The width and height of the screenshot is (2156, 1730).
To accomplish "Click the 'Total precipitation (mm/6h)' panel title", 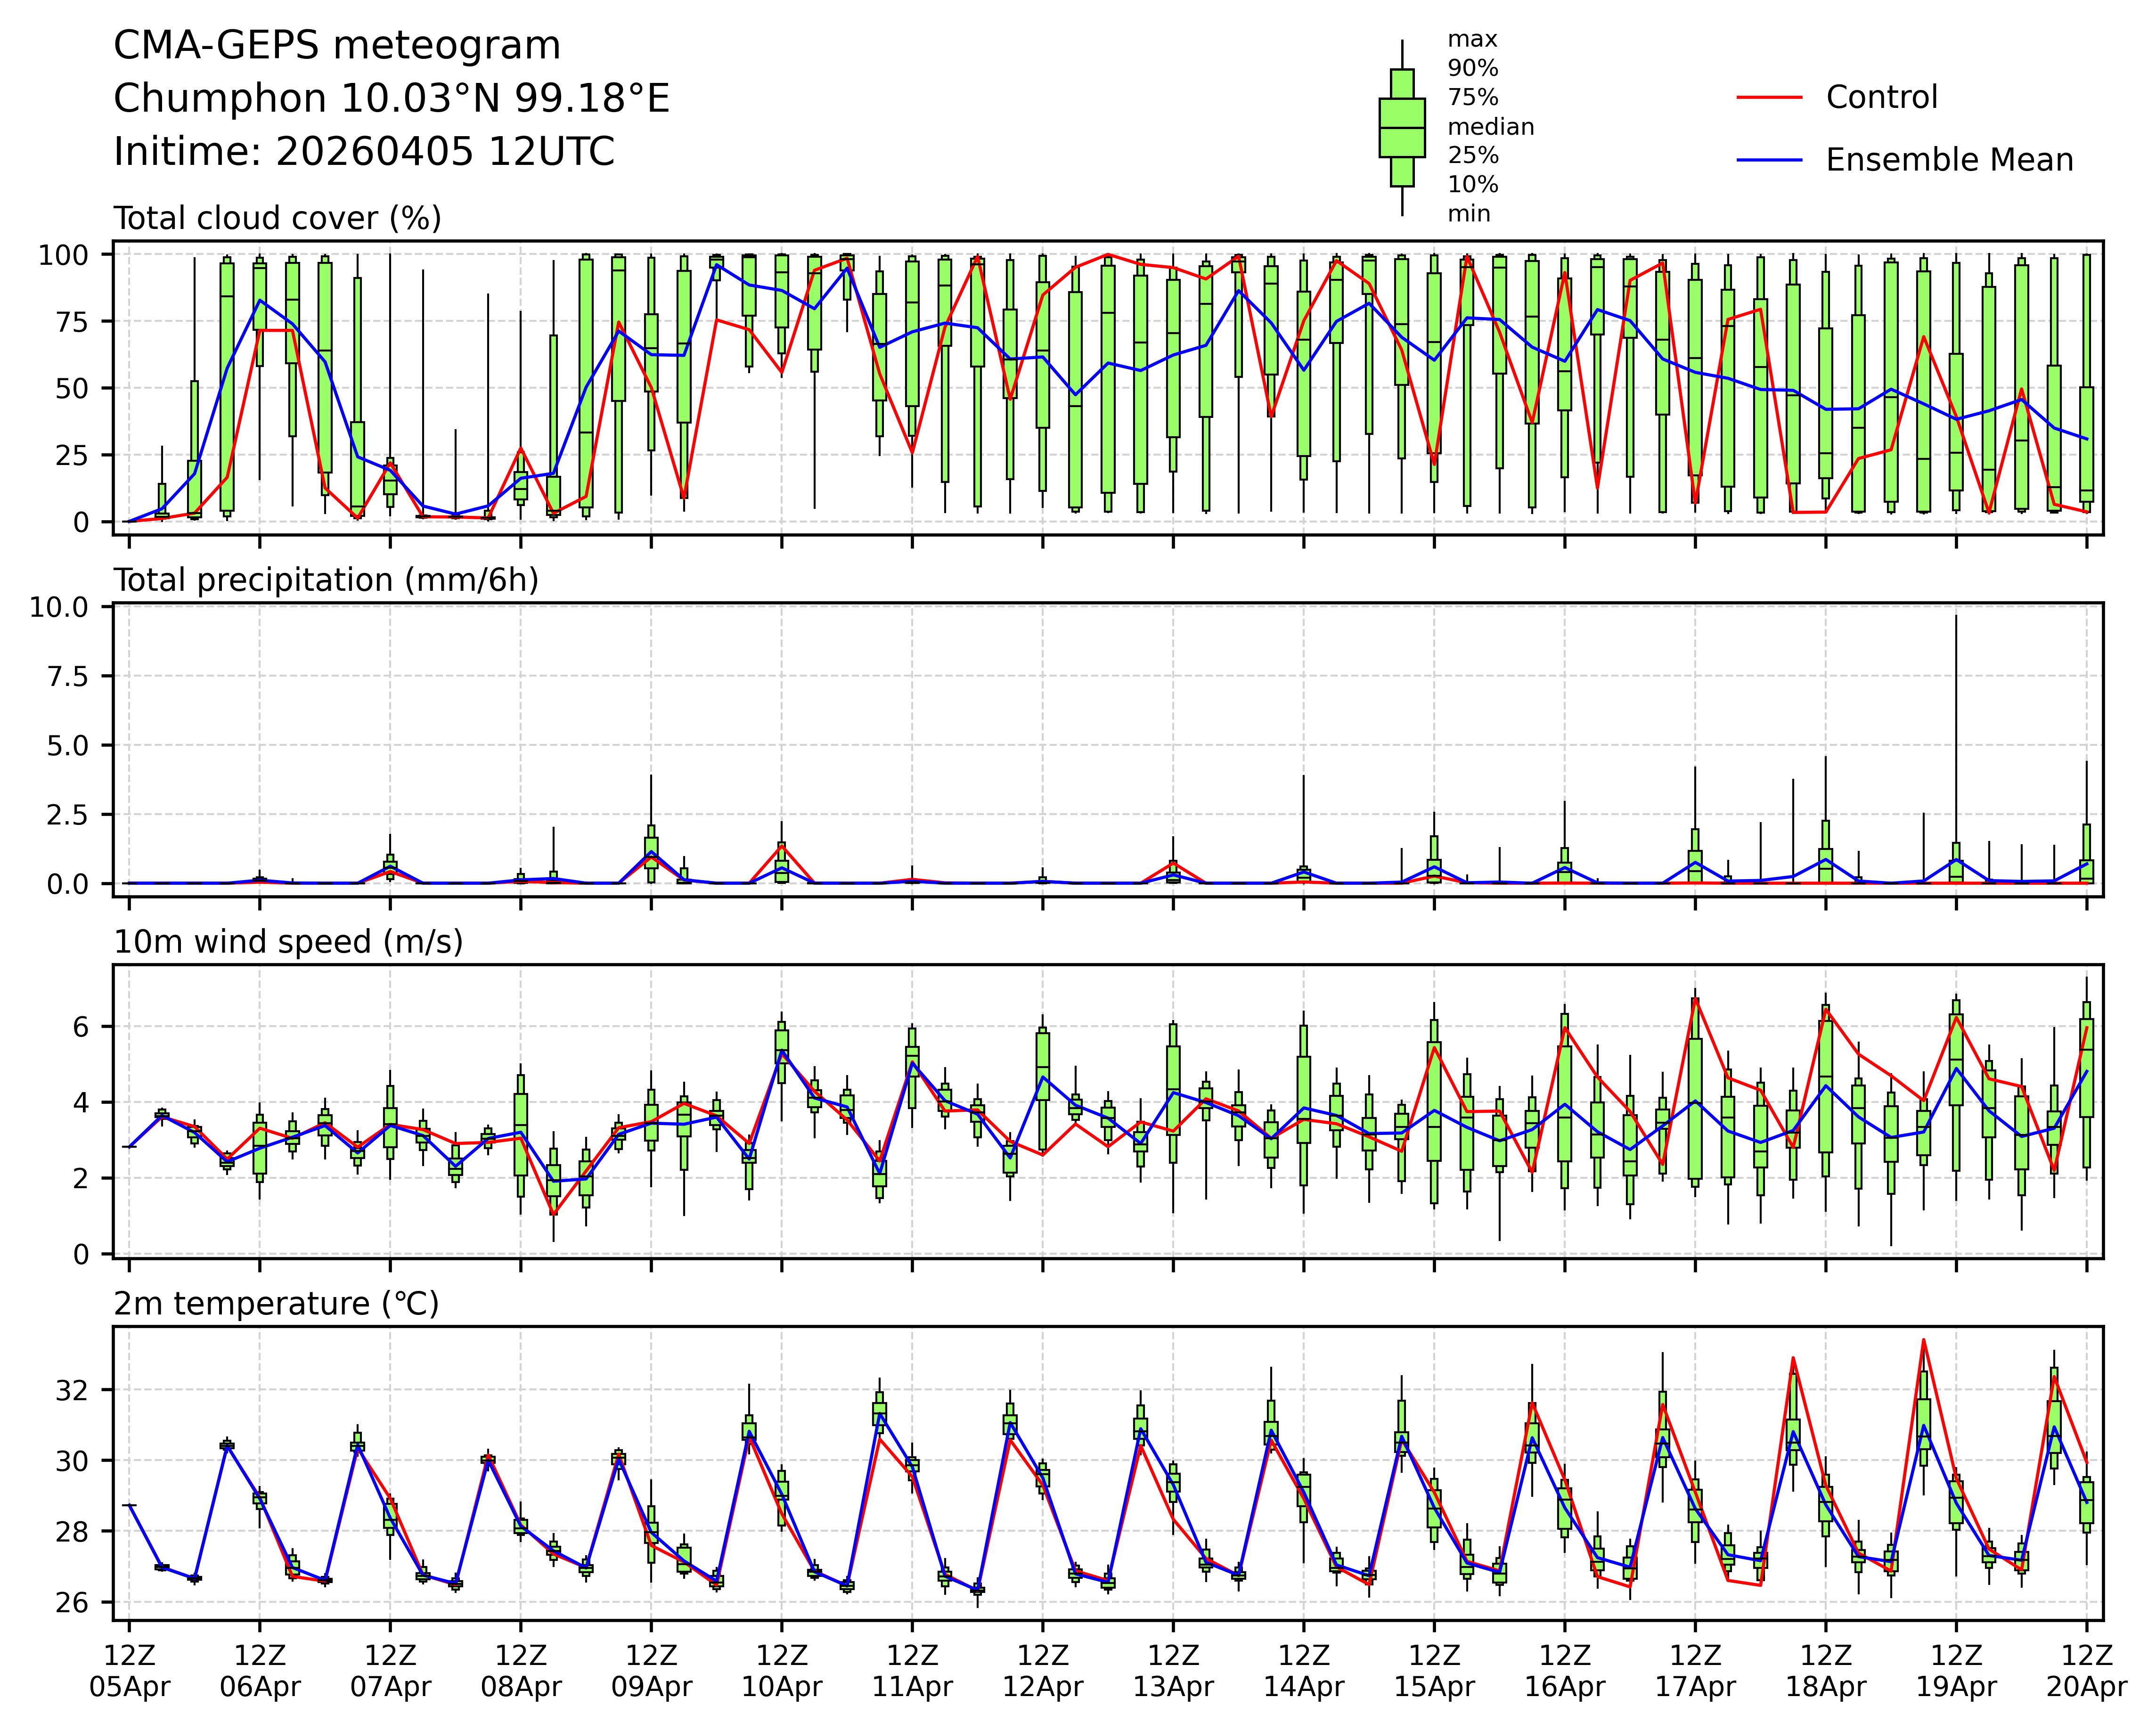I will [326, 580].
